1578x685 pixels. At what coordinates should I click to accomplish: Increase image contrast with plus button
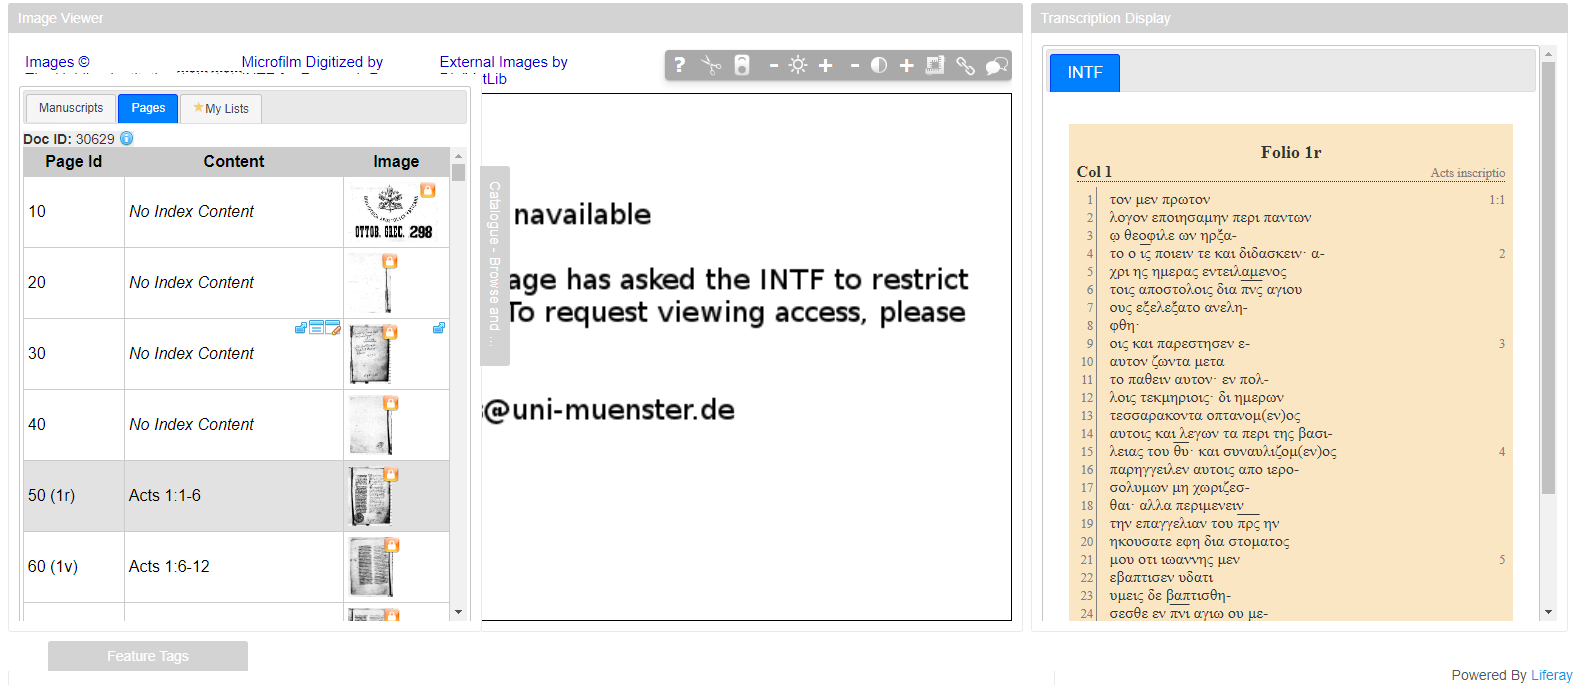906,66
